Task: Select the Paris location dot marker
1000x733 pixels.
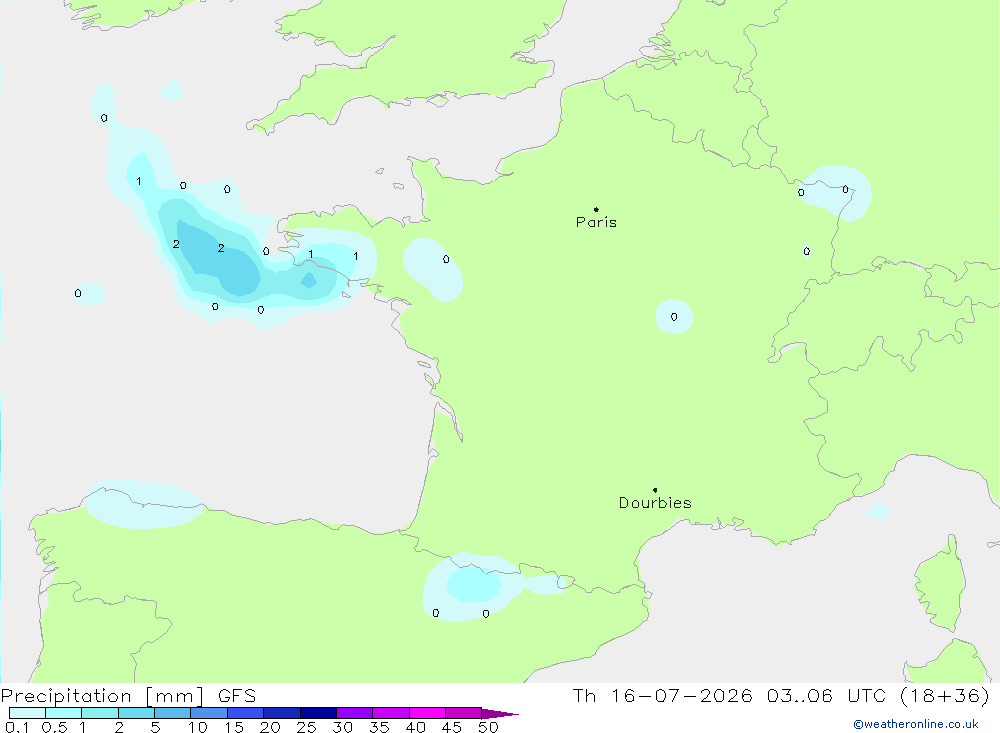Action: point(596,209)
